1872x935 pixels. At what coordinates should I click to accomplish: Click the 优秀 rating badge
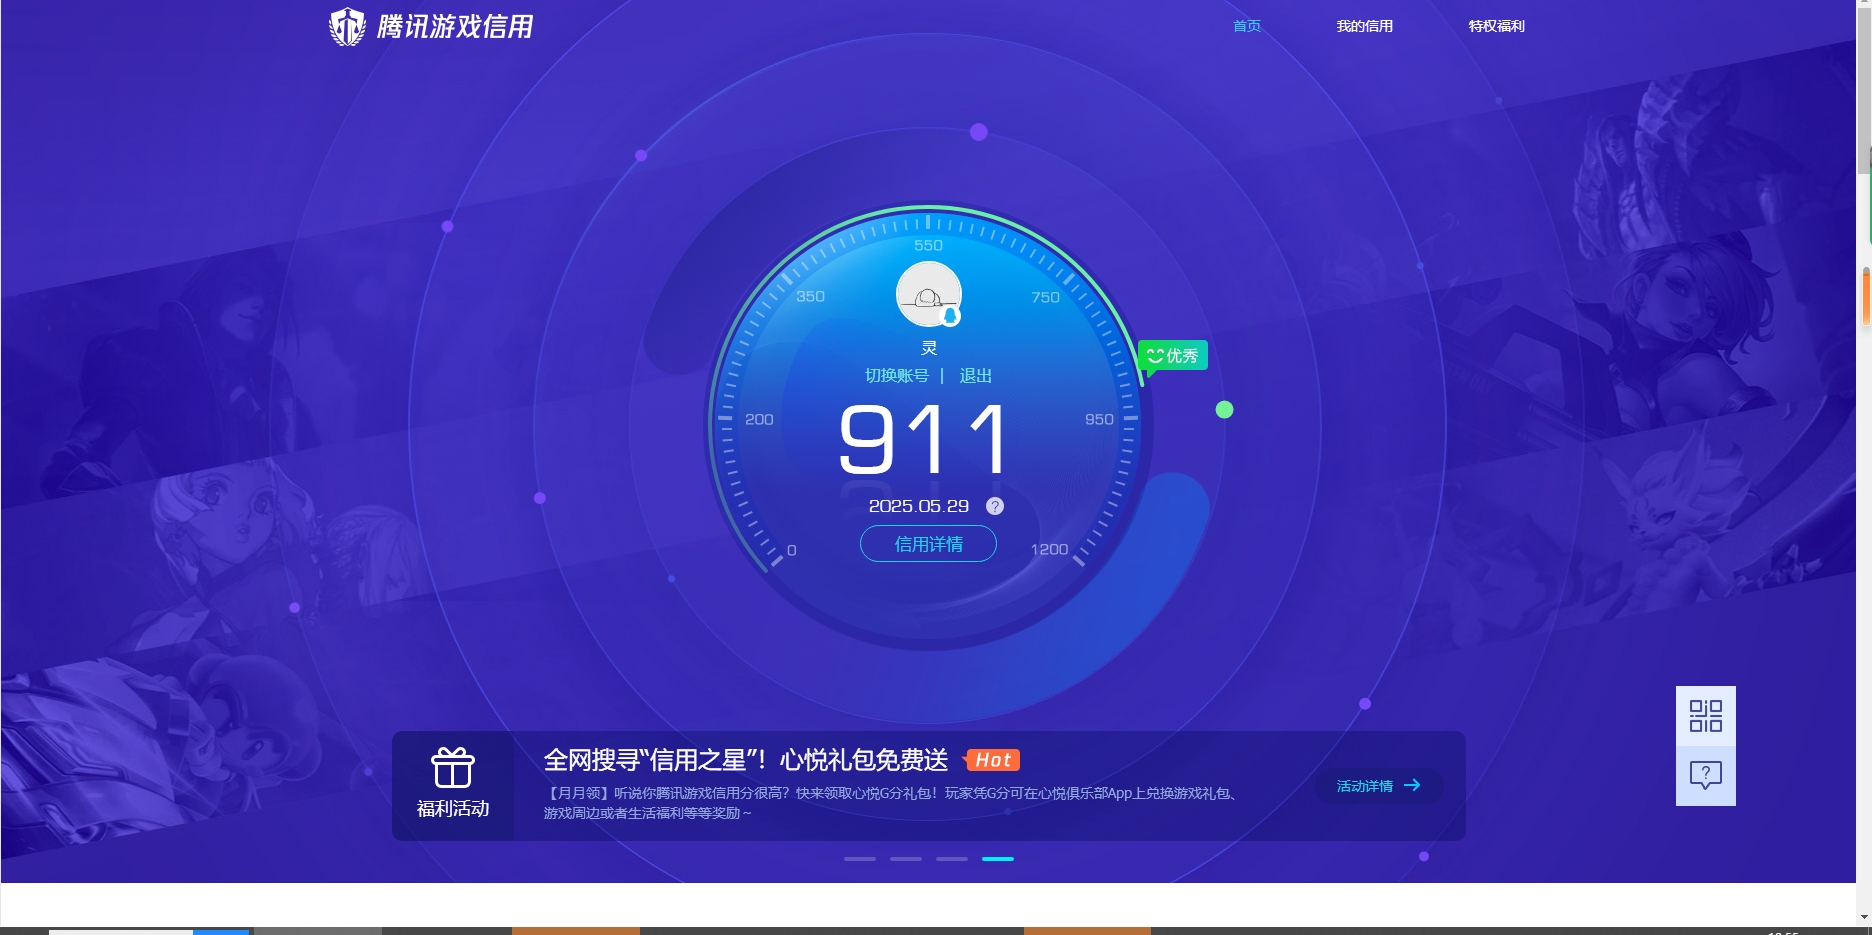pyautogui.click(x=1173, y=356)
